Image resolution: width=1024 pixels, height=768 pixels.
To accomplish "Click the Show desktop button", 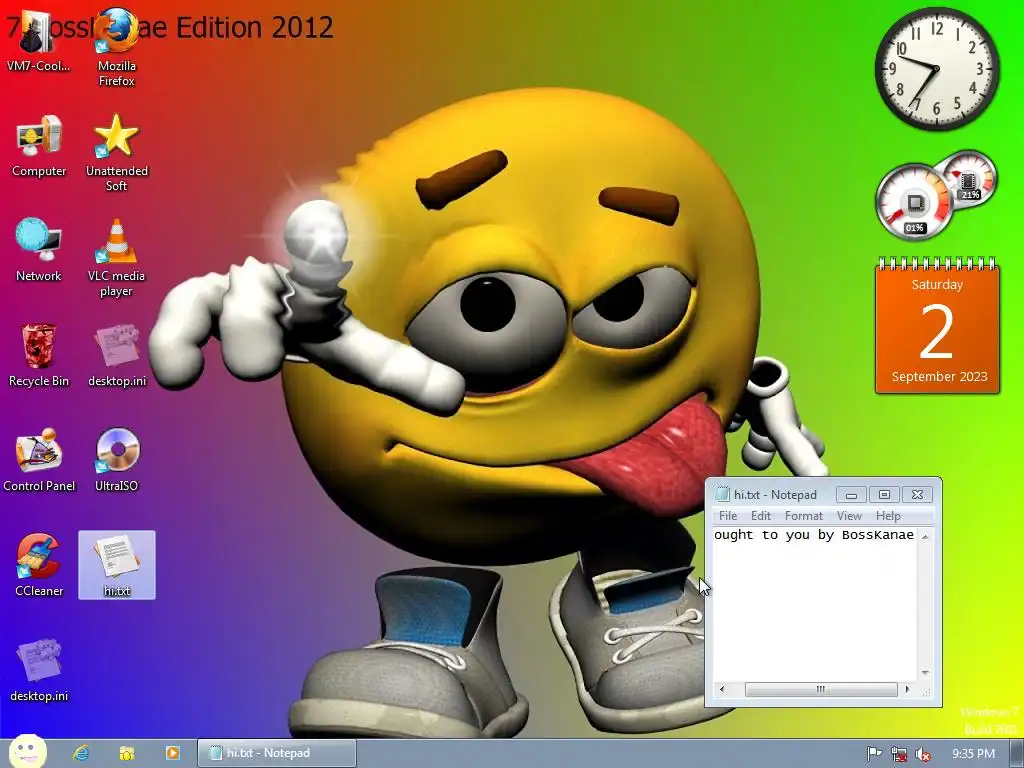I will click(x=1017, y=753).
